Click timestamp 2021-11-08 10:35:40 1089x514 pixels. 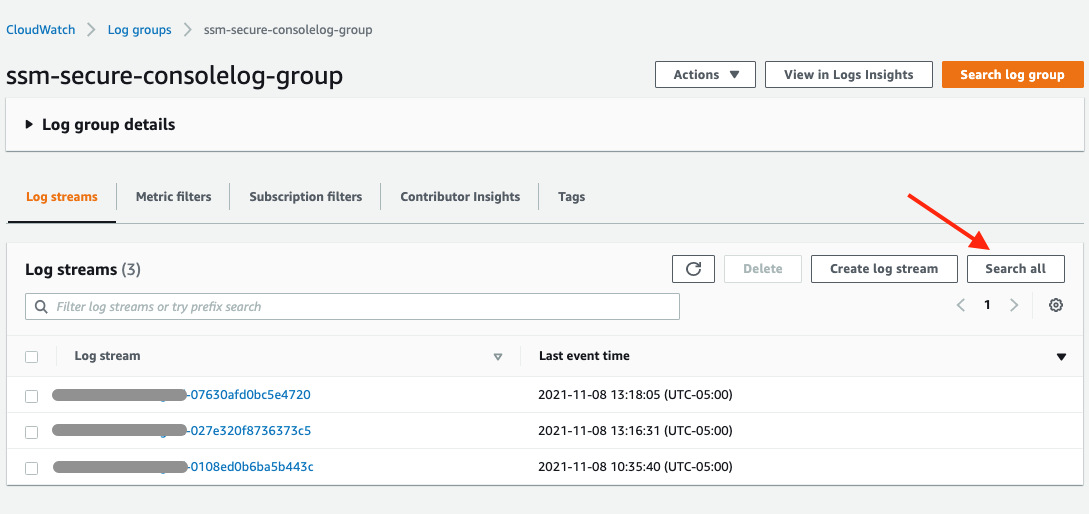(x=635, y=467)
